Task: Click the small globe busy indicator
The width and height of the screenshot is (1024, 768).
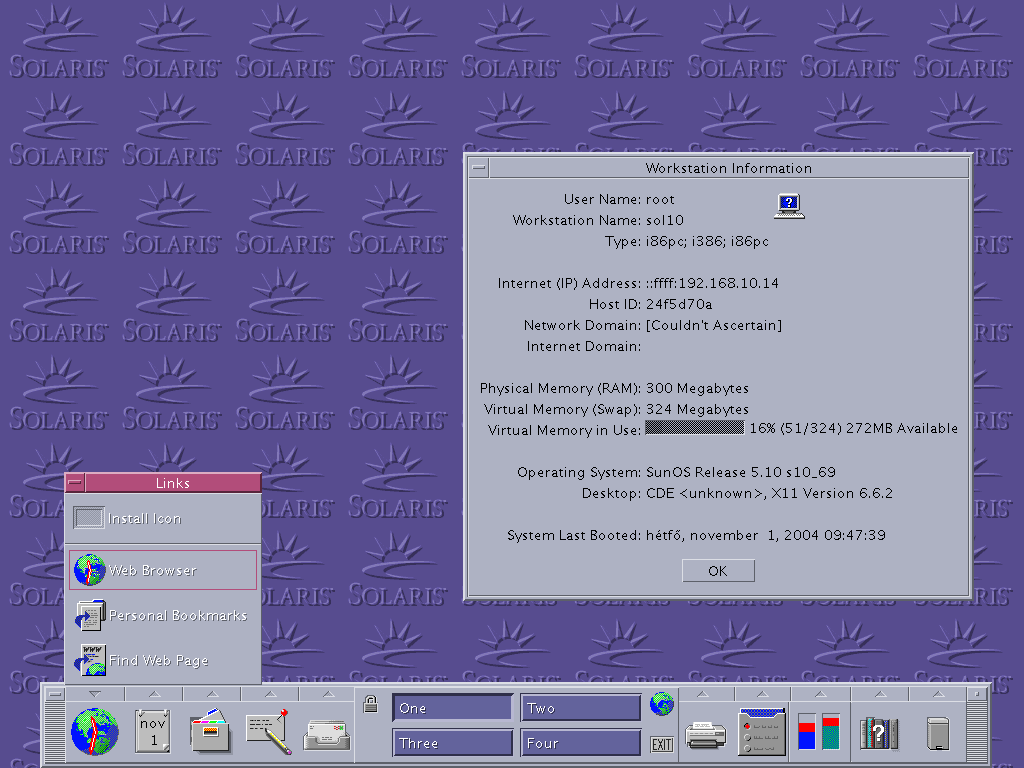Action: (662, 704)
